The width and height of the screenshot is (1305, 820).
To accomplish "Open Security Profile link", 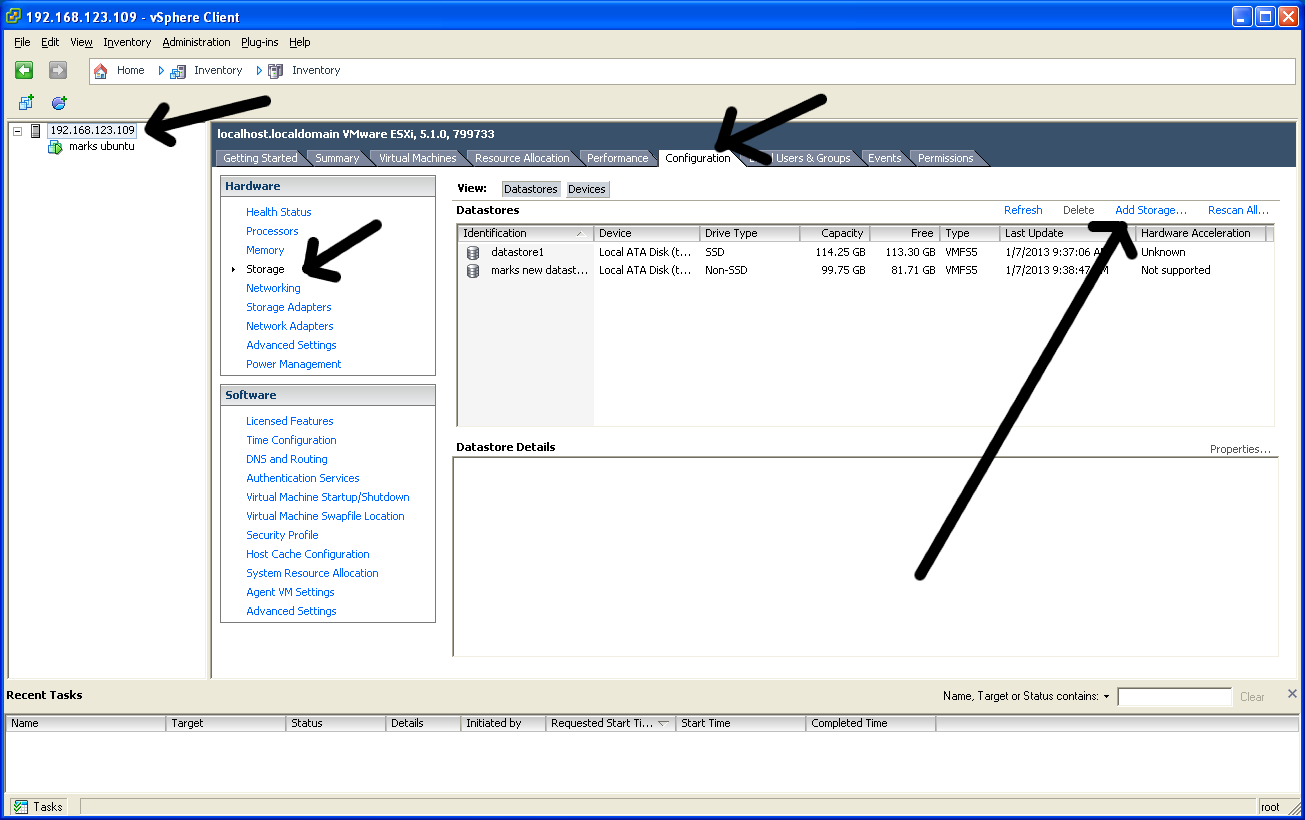I will coord(282,535).
